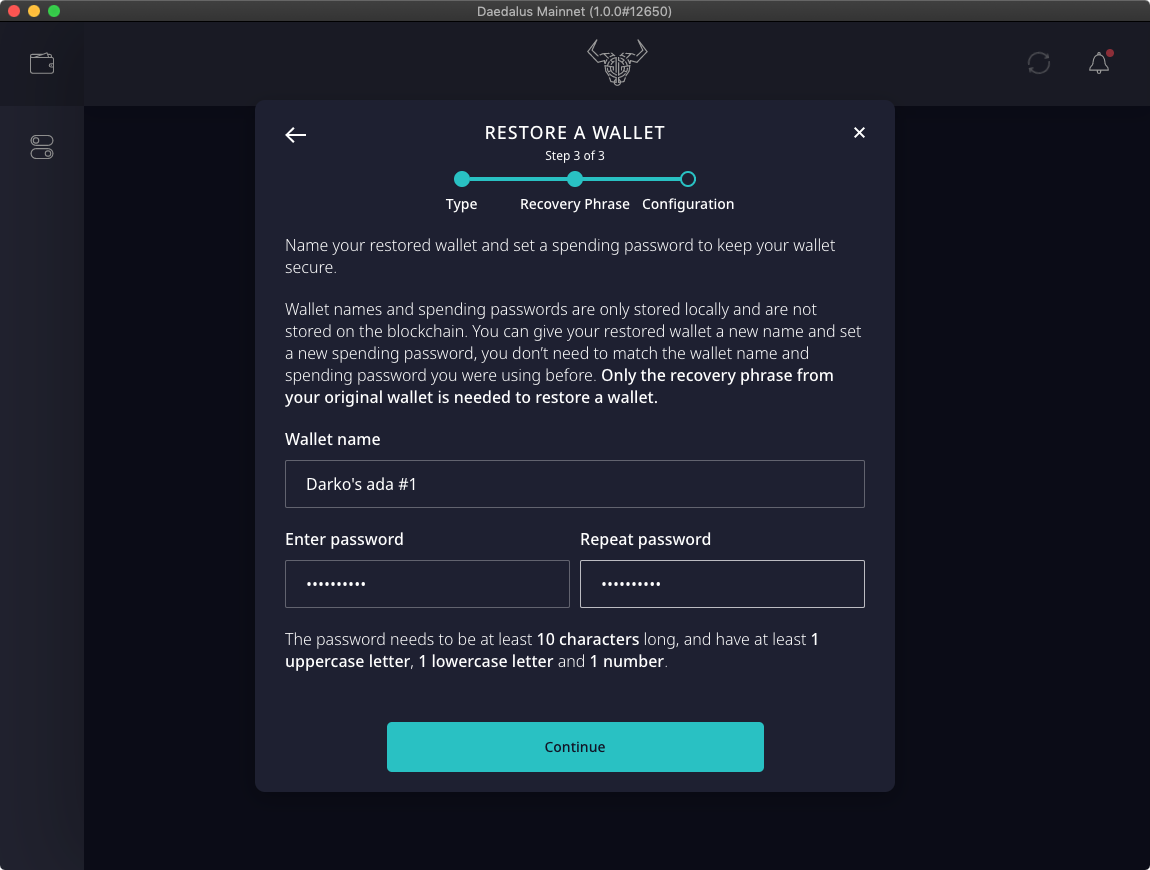Click the Type step dot
The image size is (1150, 870).
point(461,180)
